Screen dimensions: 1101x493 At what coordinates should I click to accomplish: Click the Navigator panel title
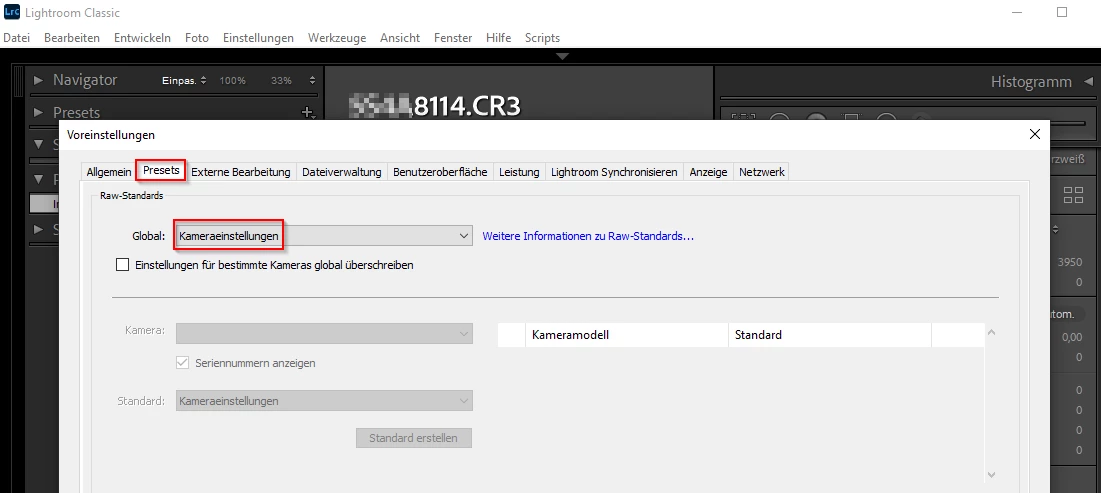[85, 80]
